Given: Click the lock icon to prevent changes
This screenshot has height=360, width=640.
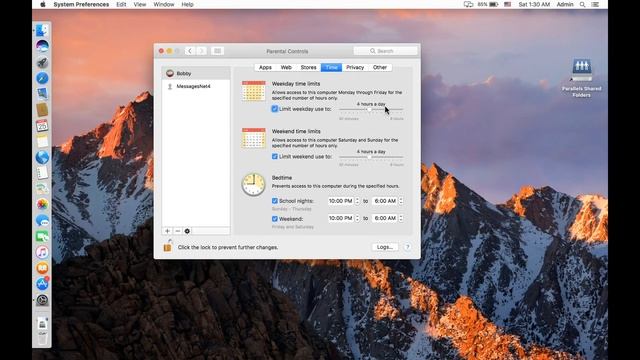Looking at the screenshot, I should (167, 246).
